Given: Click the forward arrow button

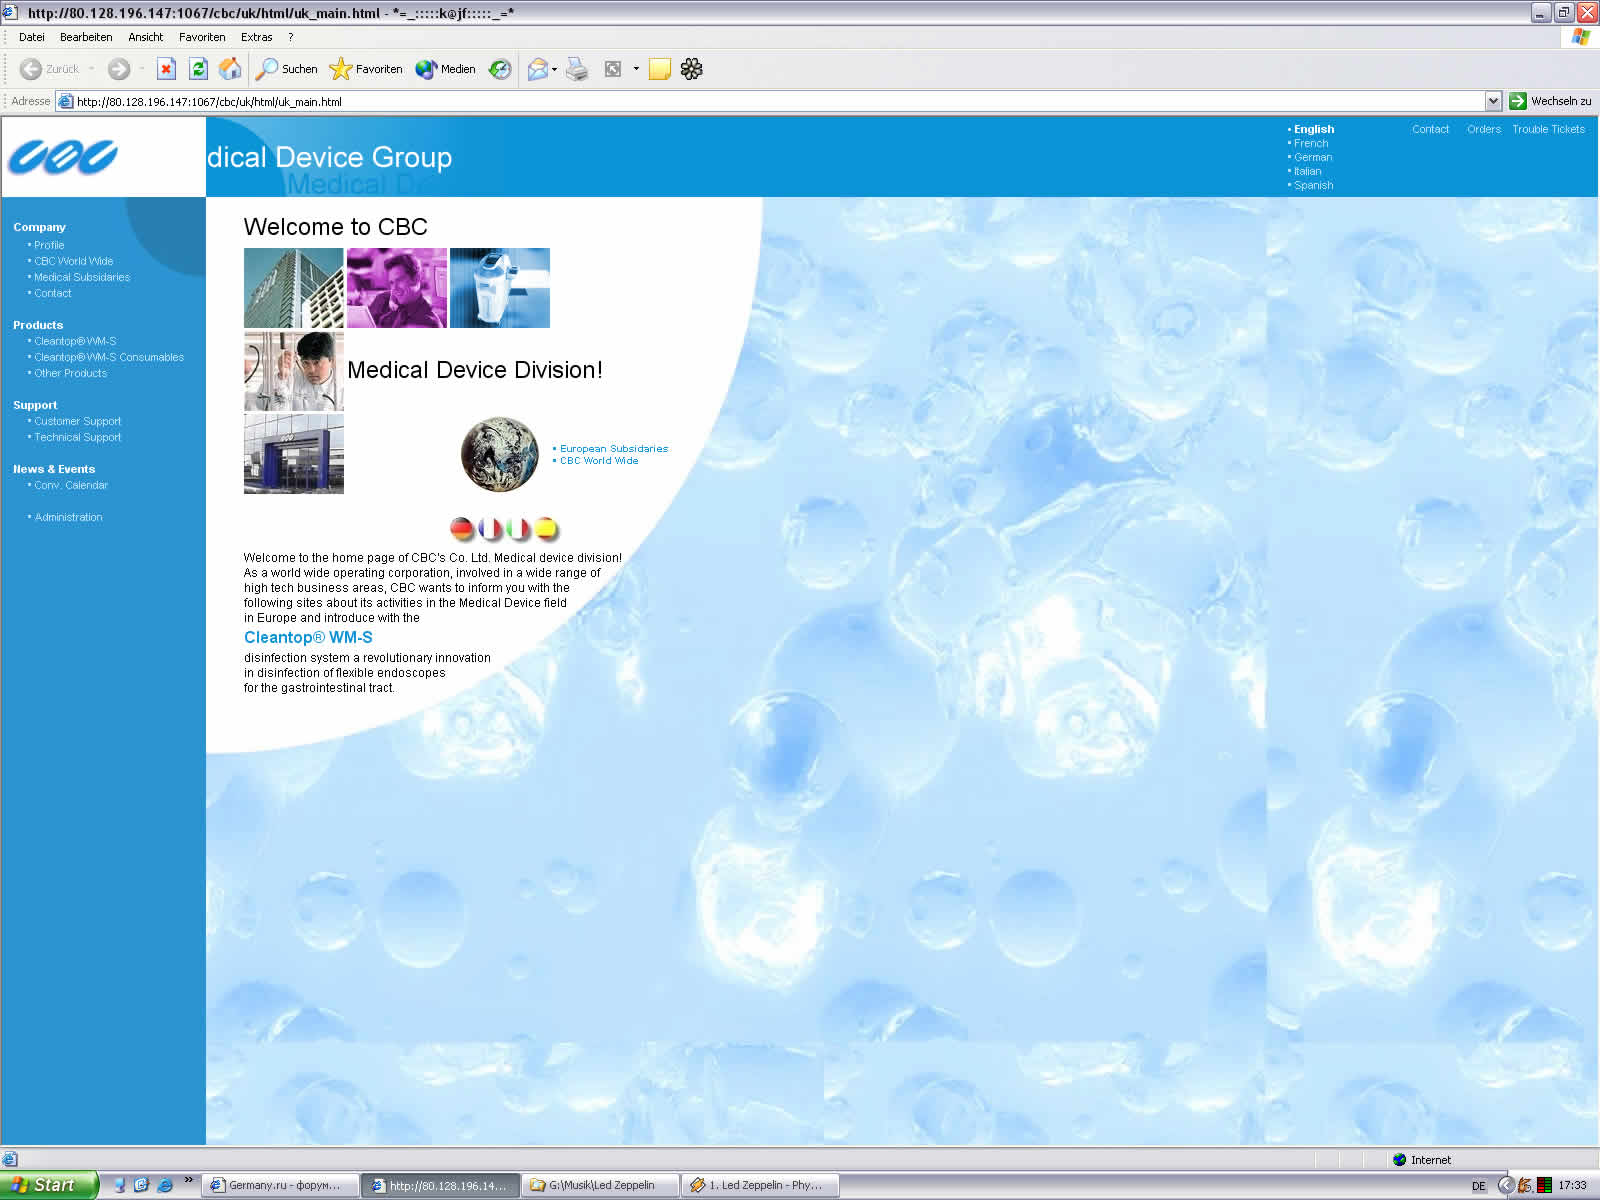Looking at the screenshot, I should [119, 69].
